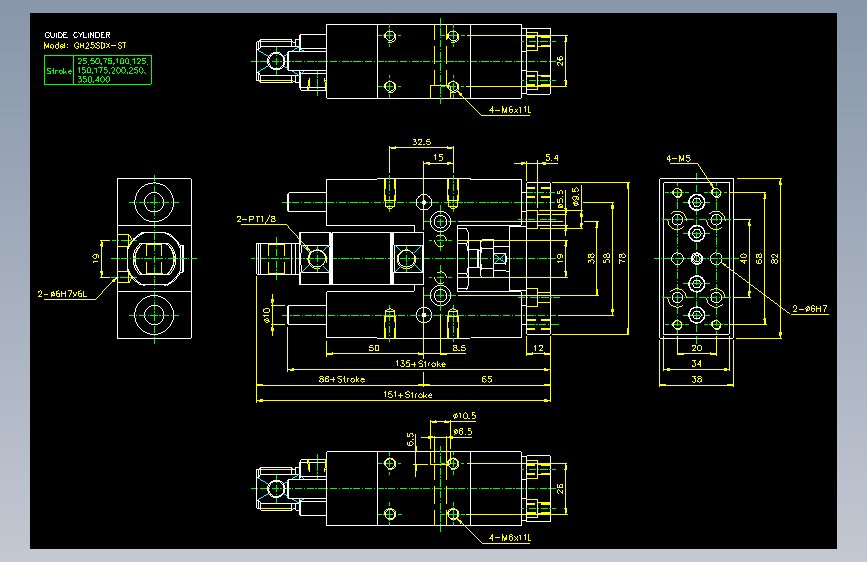Viewport: 867px width, 562px height.
Task: Click the ø6.5 hole dimension
Action: 463,431
